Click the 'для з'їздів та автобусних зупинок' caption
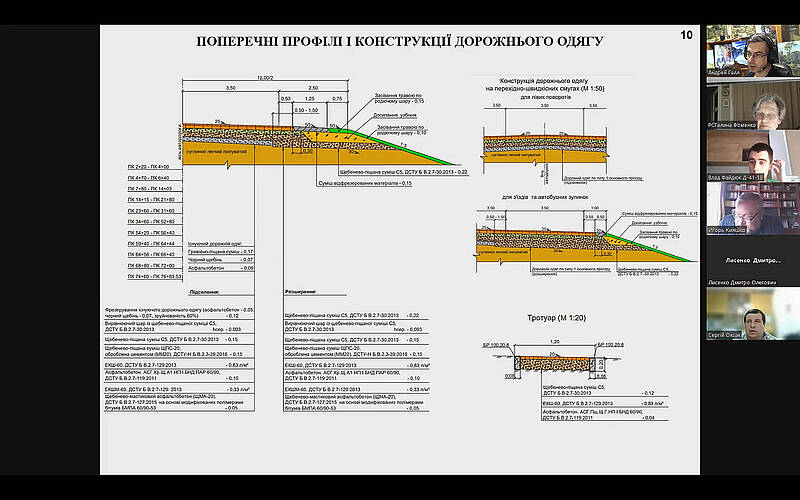The image size is (800, 500). pos(545,197)
